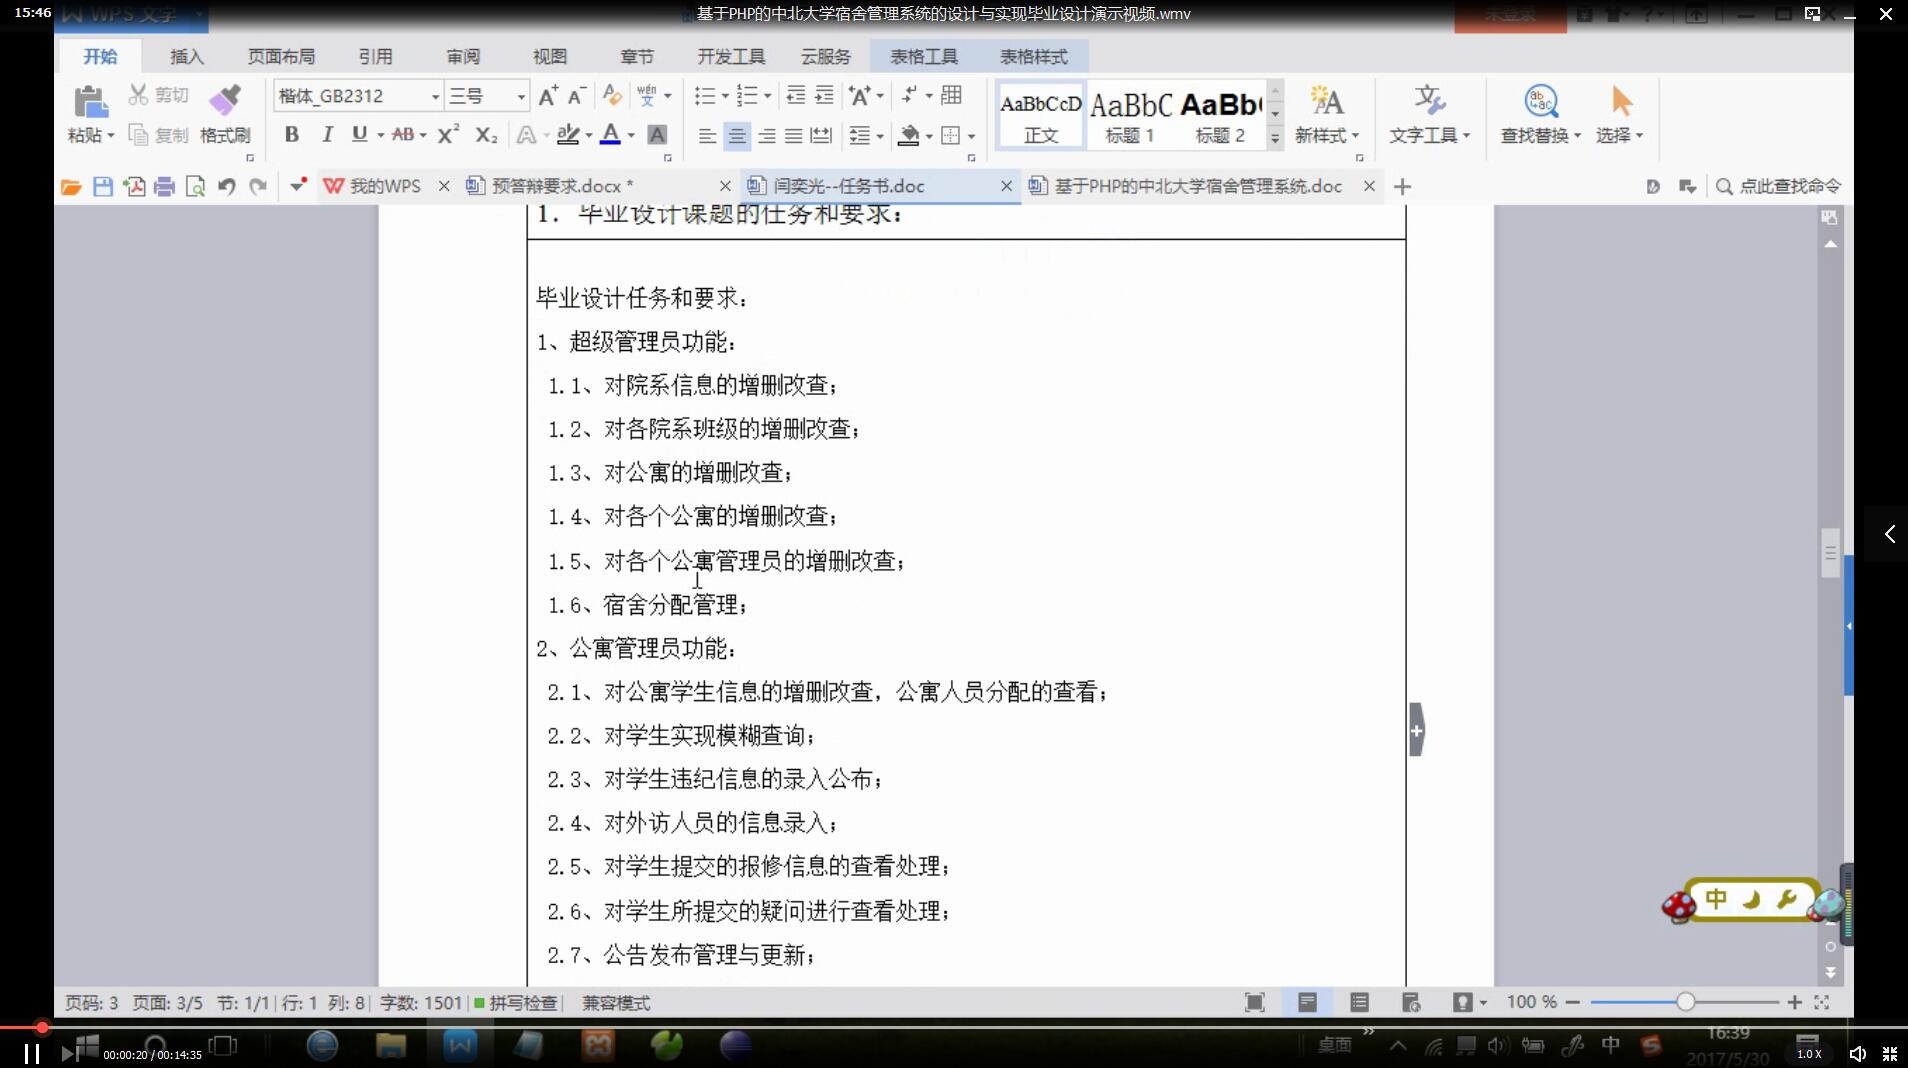Set justify paragraph alignment

click(x=794, y=135)
